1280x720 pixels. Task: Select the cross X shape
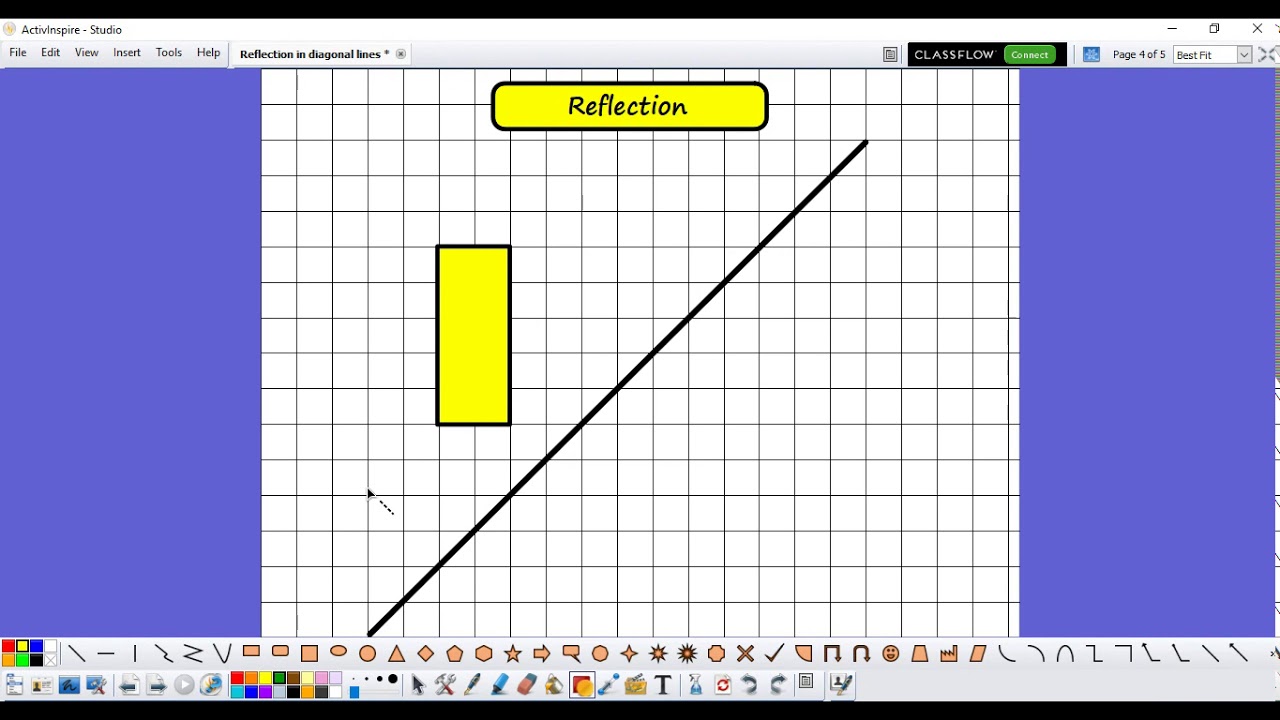745,654
